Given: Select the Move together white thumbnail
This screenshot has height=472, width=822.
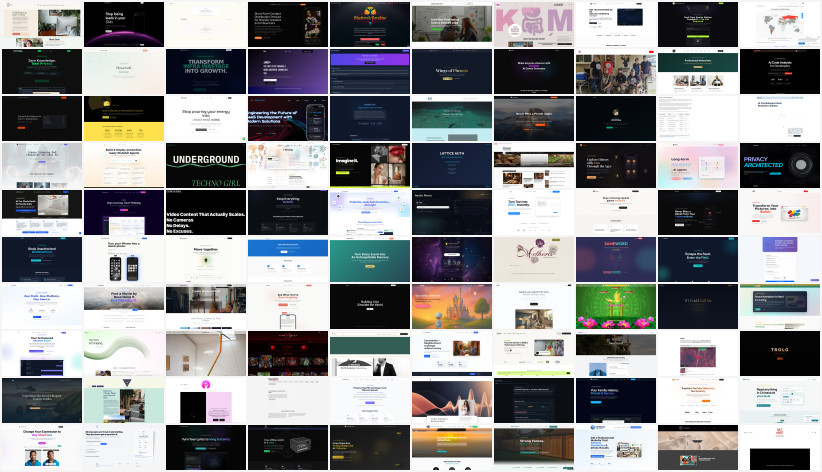Looking at the screenshot, I should 206,260.
